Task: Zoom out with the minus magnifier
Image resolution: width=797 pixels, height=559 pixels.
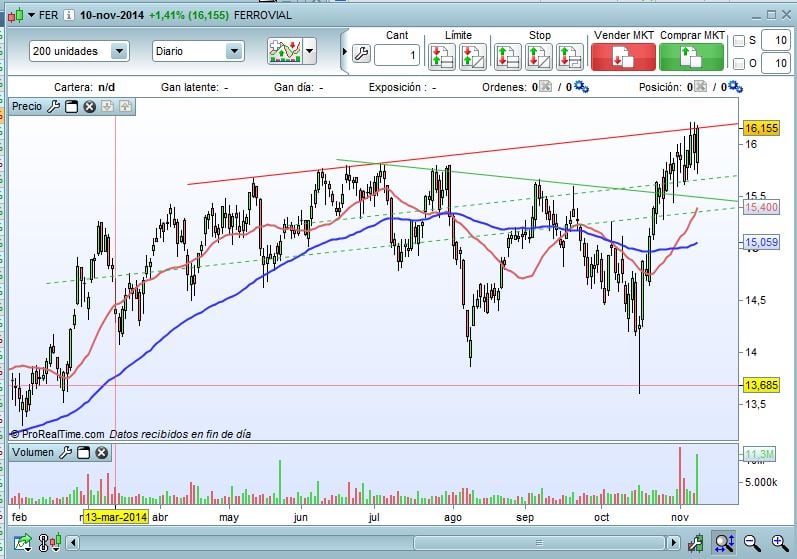Action: pyautogui.click(x=752, y=543)
